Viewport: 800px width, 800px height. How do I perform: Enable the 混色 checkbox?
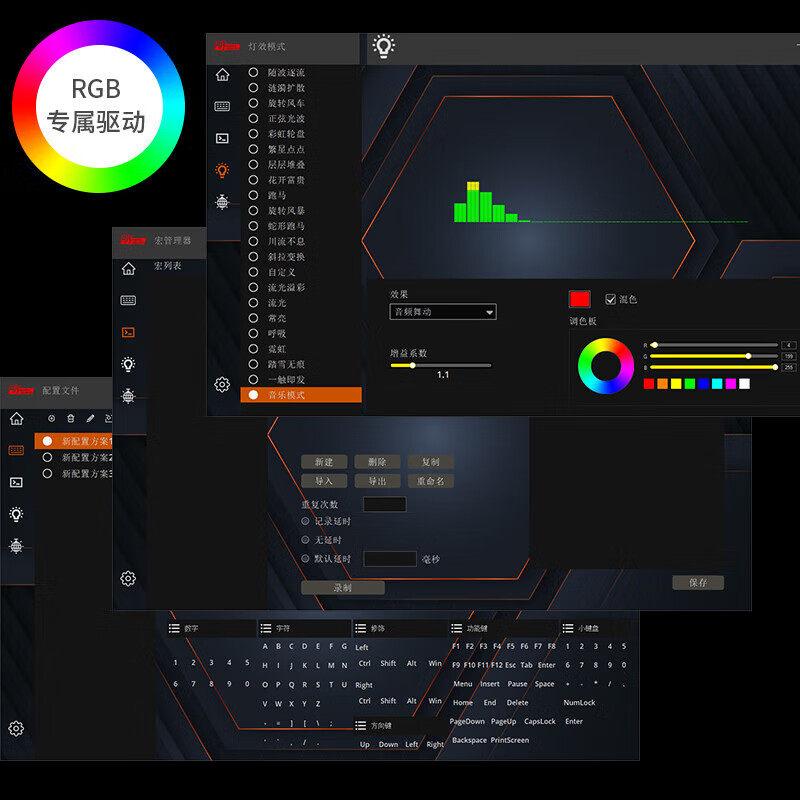point(610,297)
